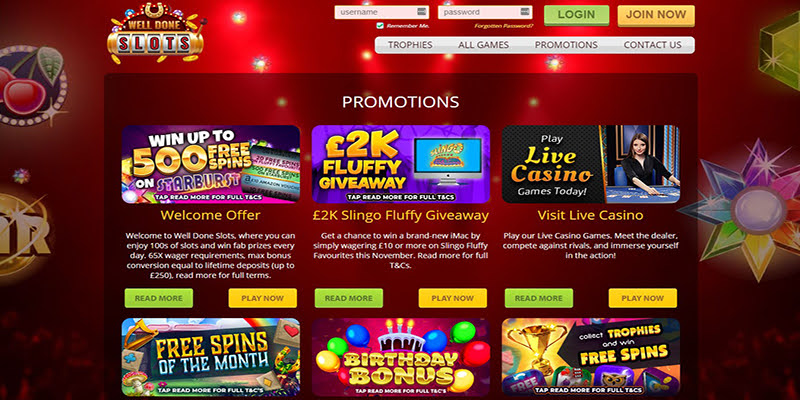The image size is (800, 400).
Task: Toggle the Remember Me checkbox
Action: (x=380, y=26)
